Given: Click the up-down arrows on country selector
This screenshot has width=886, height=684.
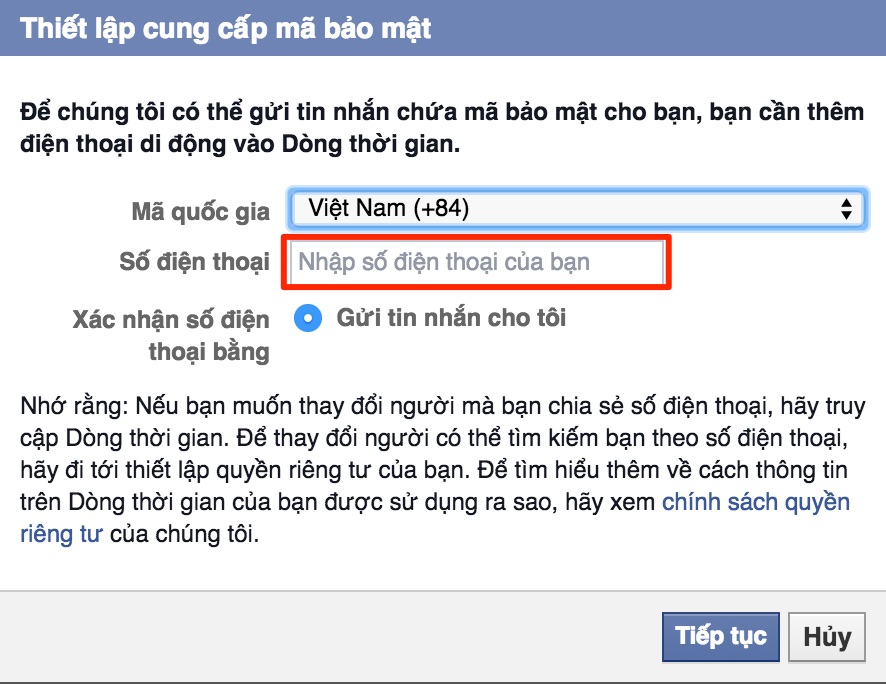Looking at the screenshot, I should [846, 209].
